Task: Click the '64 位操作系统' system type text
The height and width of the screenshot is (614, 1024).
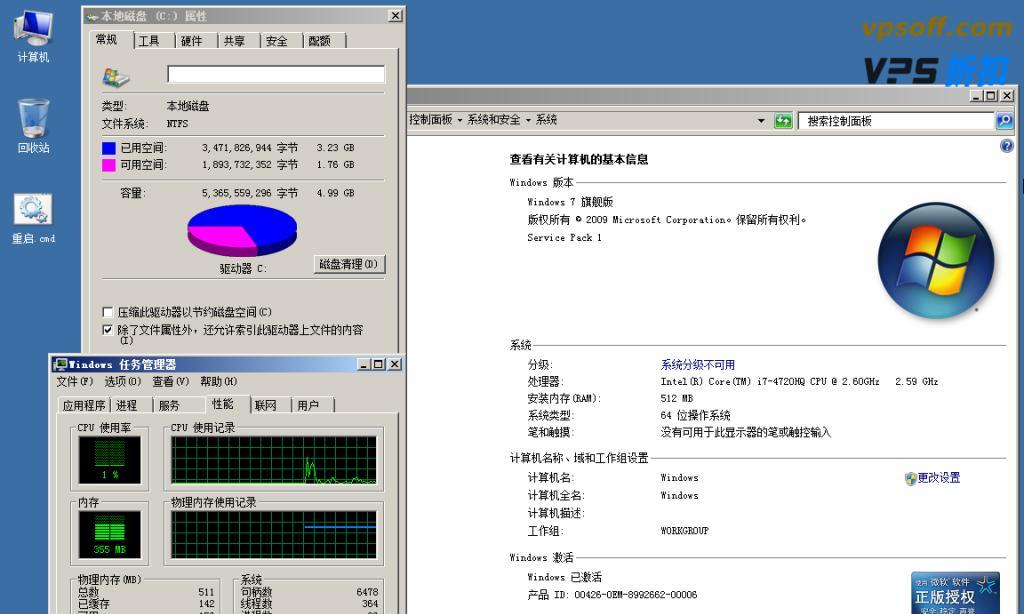Action: [x=696, y=415]
